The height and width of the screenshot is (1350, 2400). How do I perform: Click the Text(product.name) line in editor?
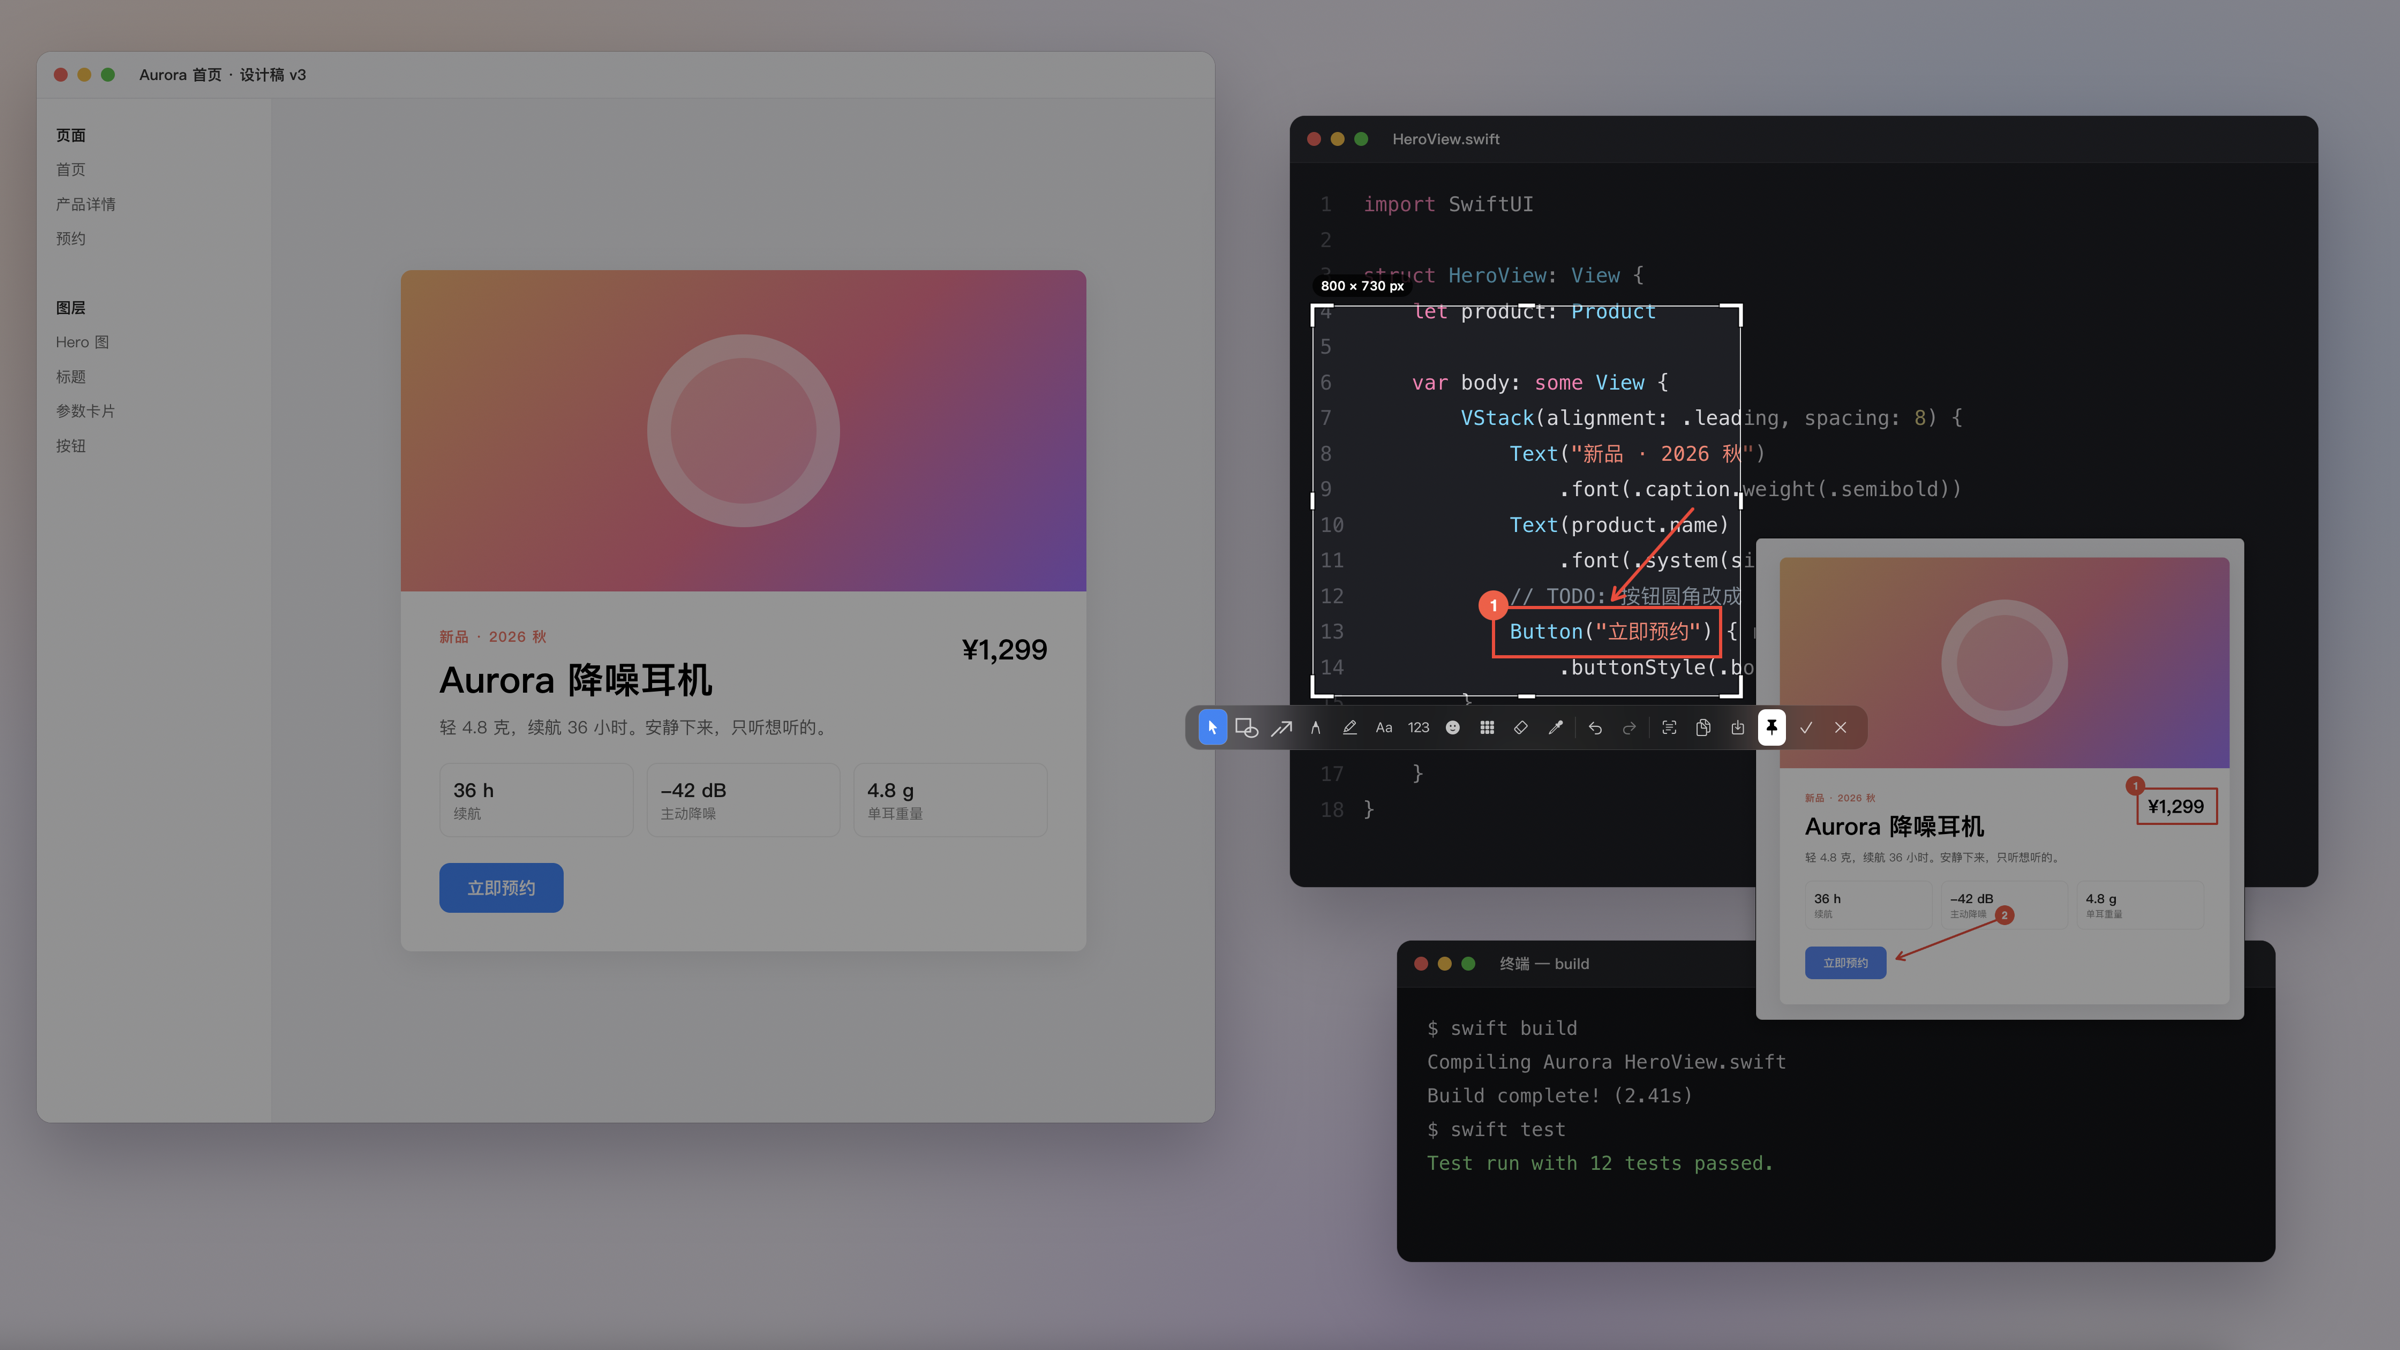click(x=1619, y=525)
